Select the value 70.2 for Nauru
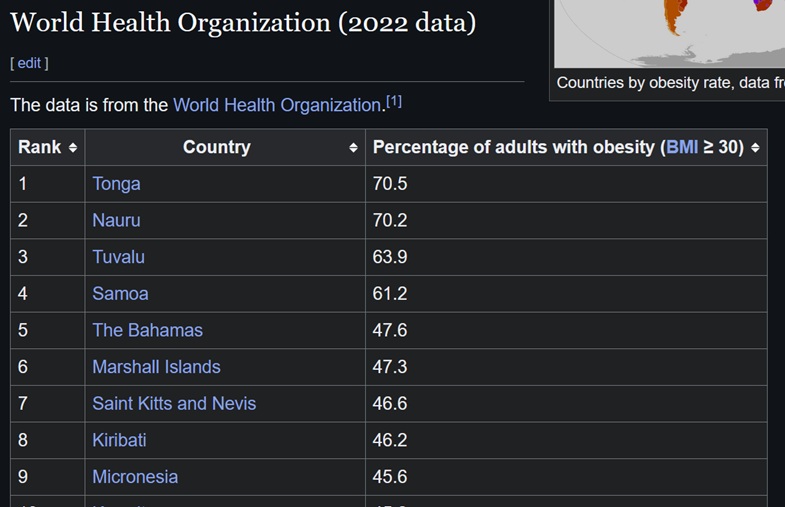Viewport: 785px width, 507px height. tap(390, 220)
